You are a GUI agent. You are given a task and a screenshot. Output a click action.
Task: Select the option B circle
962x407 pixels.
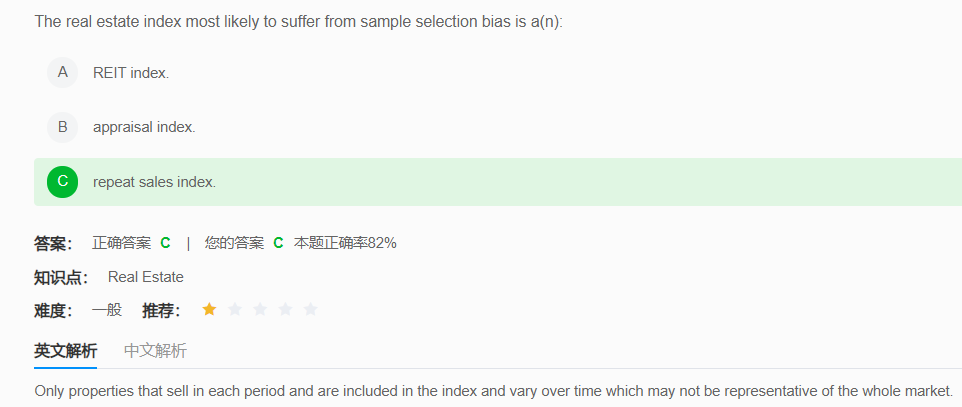pos(62,127)
